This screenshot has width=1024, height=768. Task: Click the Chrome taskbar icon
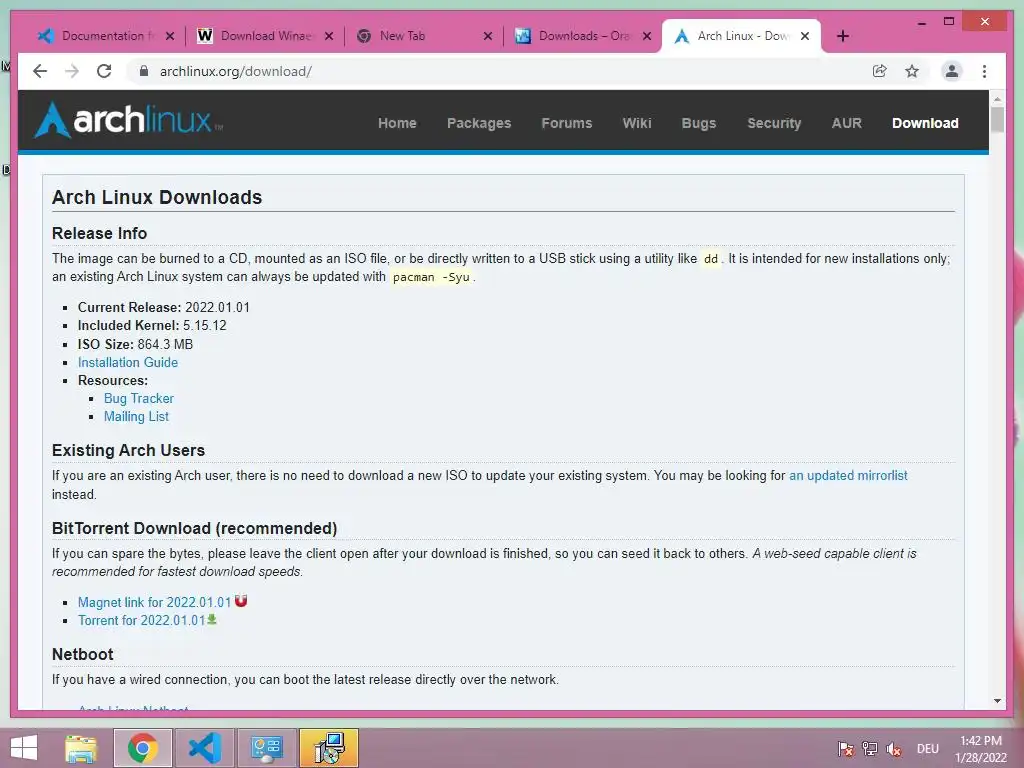pyautogui.click(x=143, y=748)
